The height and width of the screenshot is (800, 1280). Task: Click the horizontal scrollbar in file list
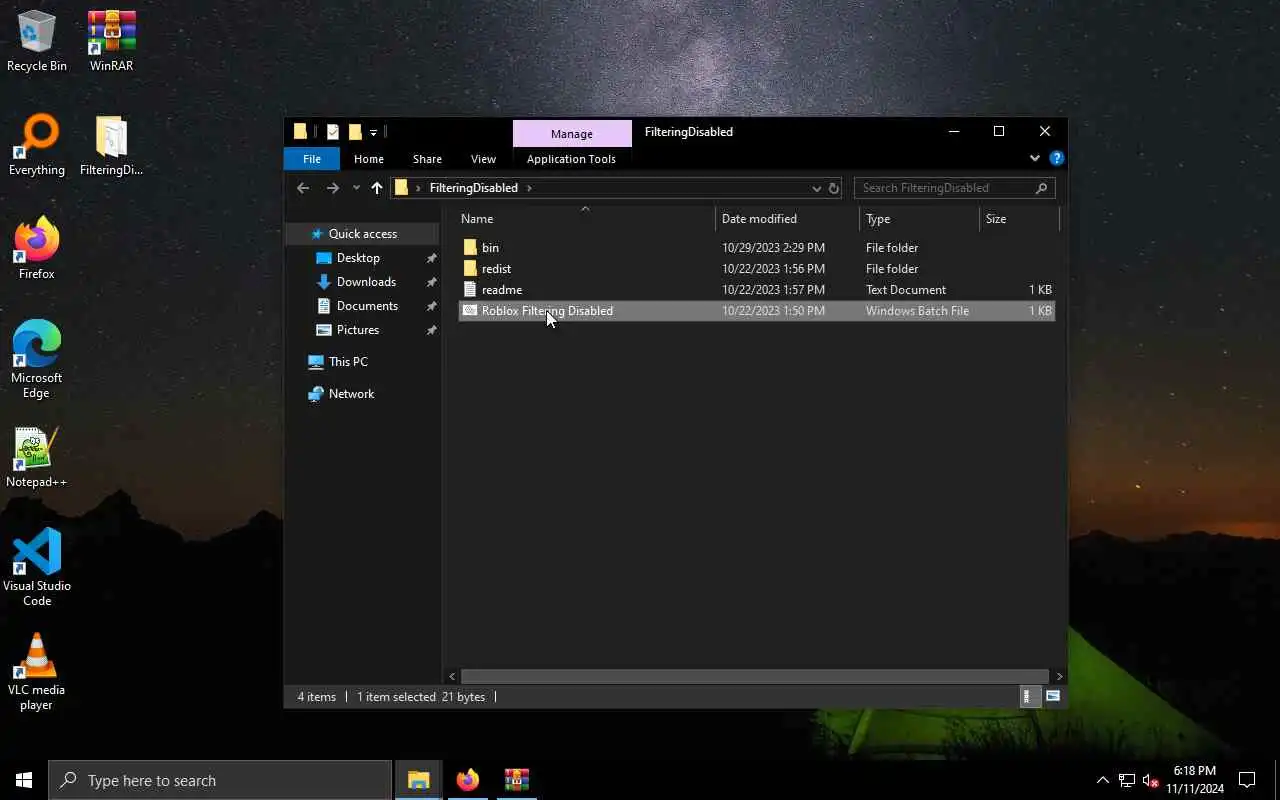coord(755,676)
